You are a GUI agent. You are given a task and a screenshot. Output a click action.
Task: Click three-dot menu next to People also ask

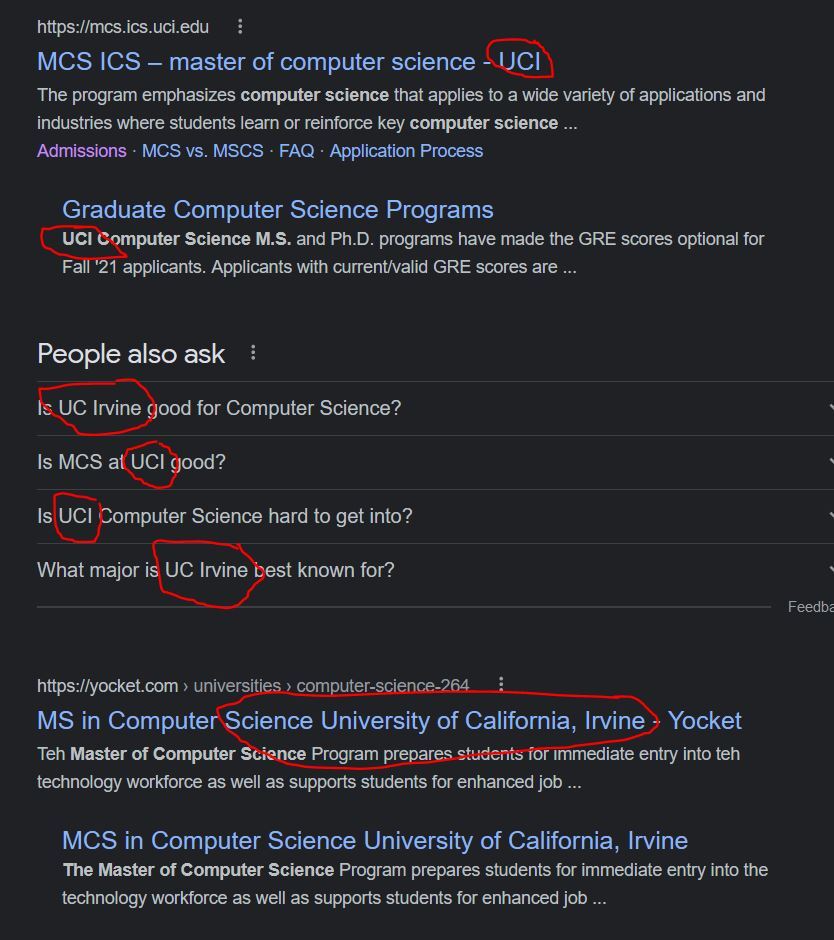coord(253,353)
